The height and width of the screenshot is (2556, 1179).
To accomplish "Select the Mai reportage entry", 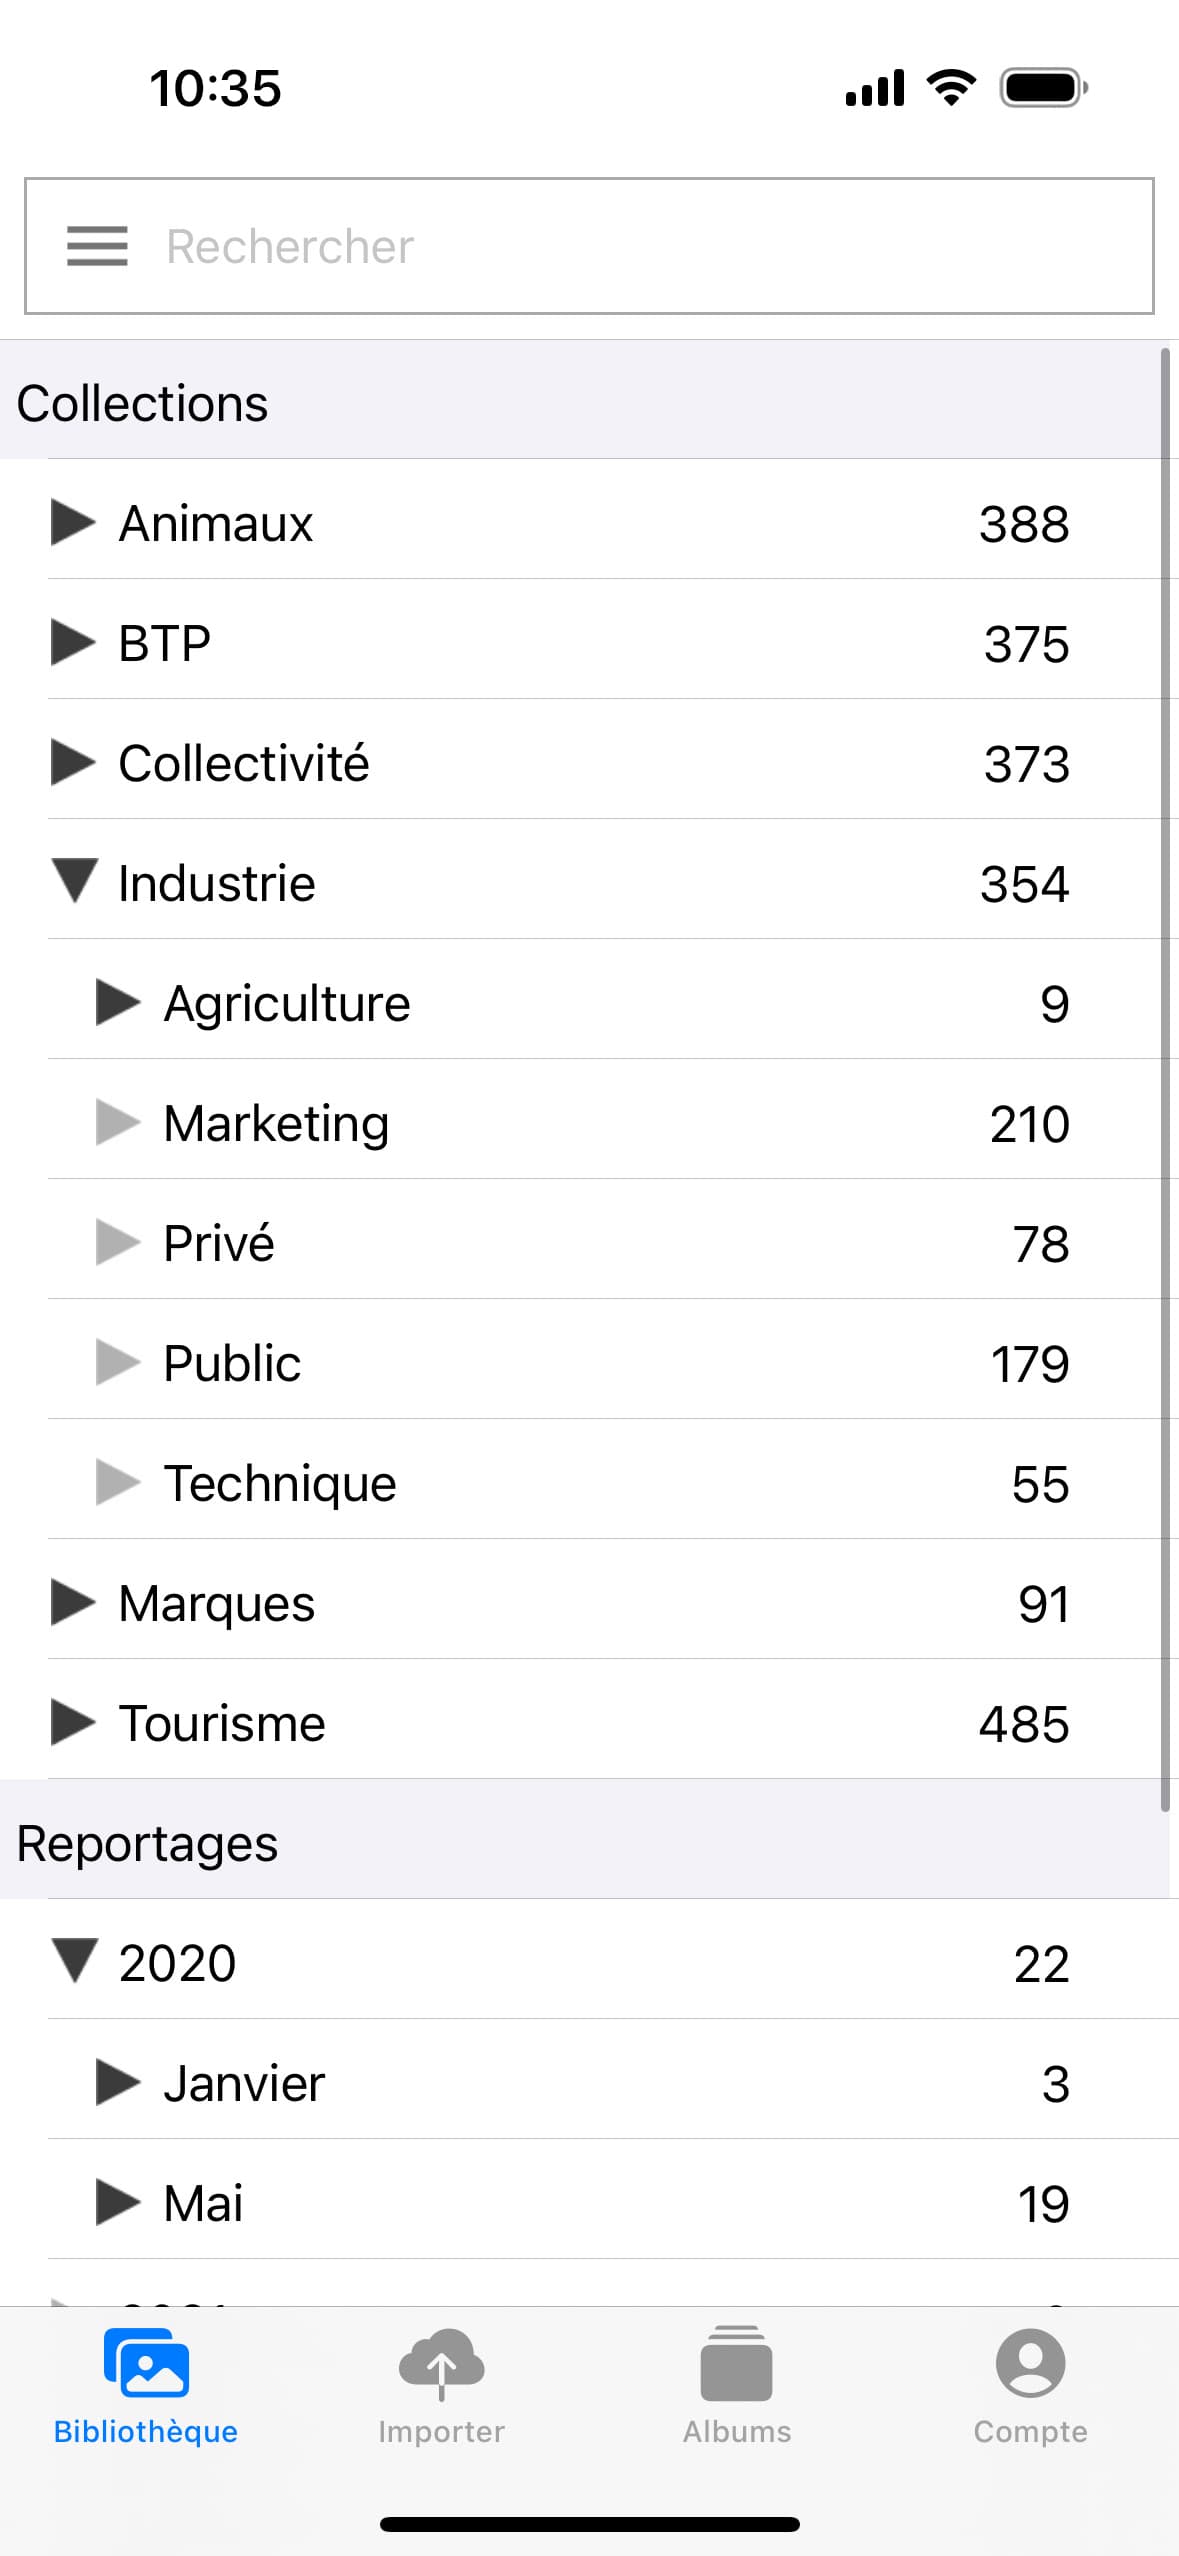I will tap(204, 2203).
